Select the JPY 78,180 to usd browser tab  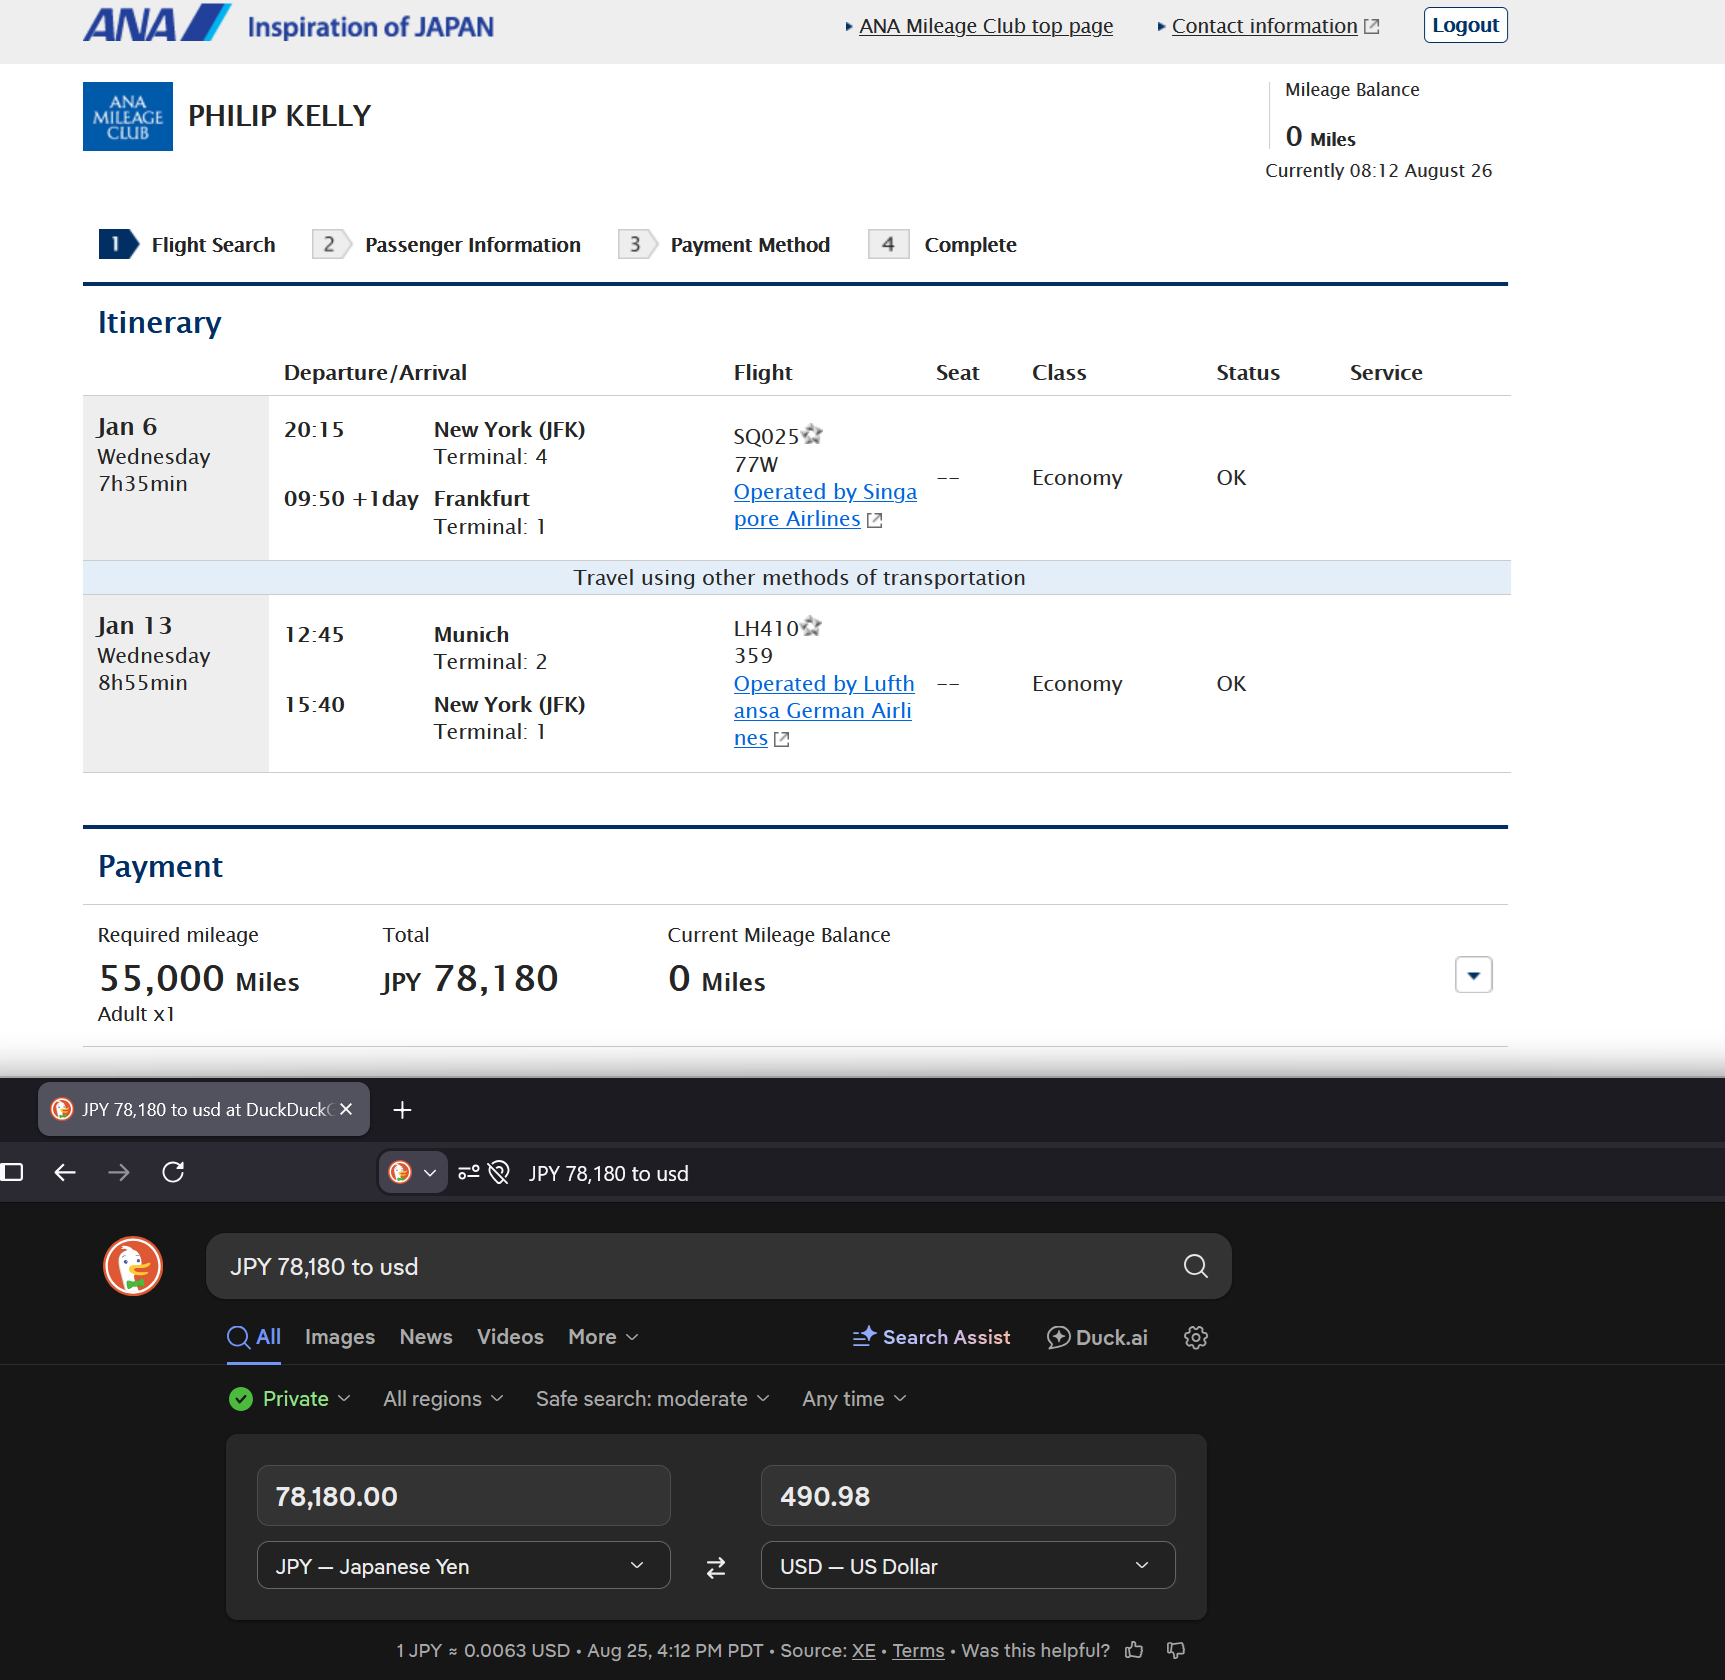pos(204,1109)
